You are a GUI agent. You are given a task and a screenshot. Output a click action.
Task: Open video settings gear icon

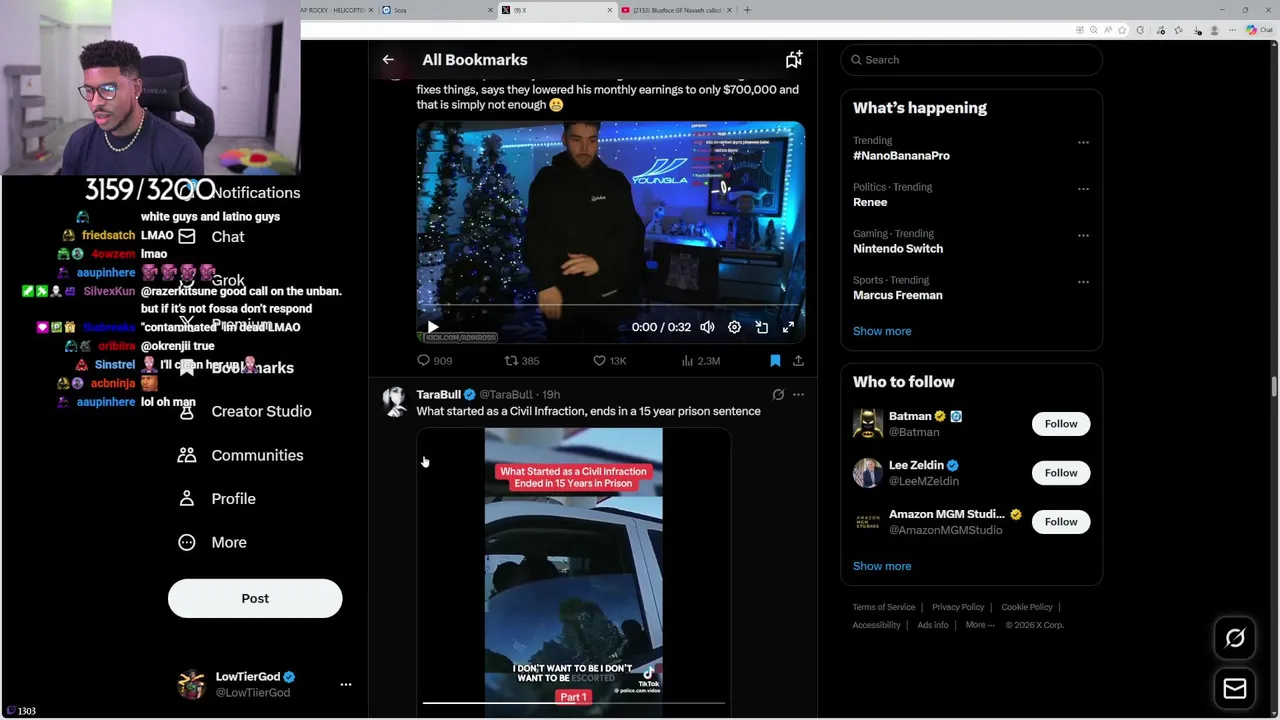734,327
